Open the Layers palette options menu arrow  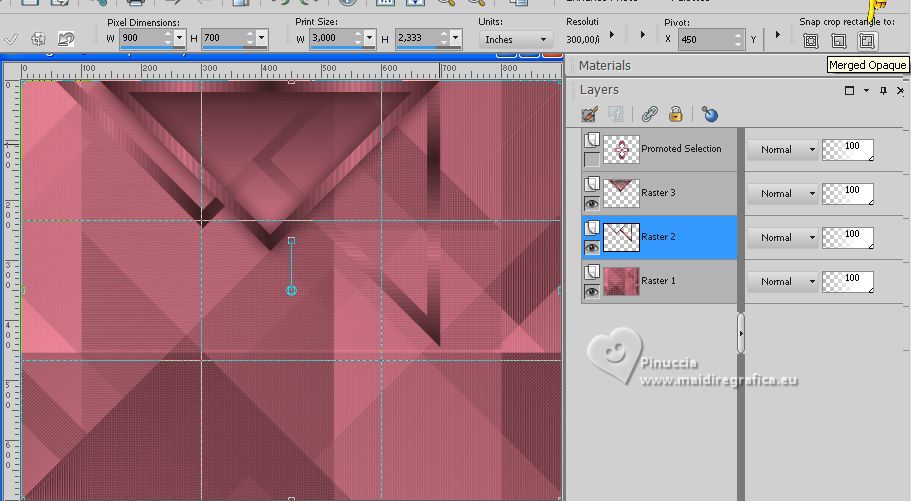click(866, 90)
